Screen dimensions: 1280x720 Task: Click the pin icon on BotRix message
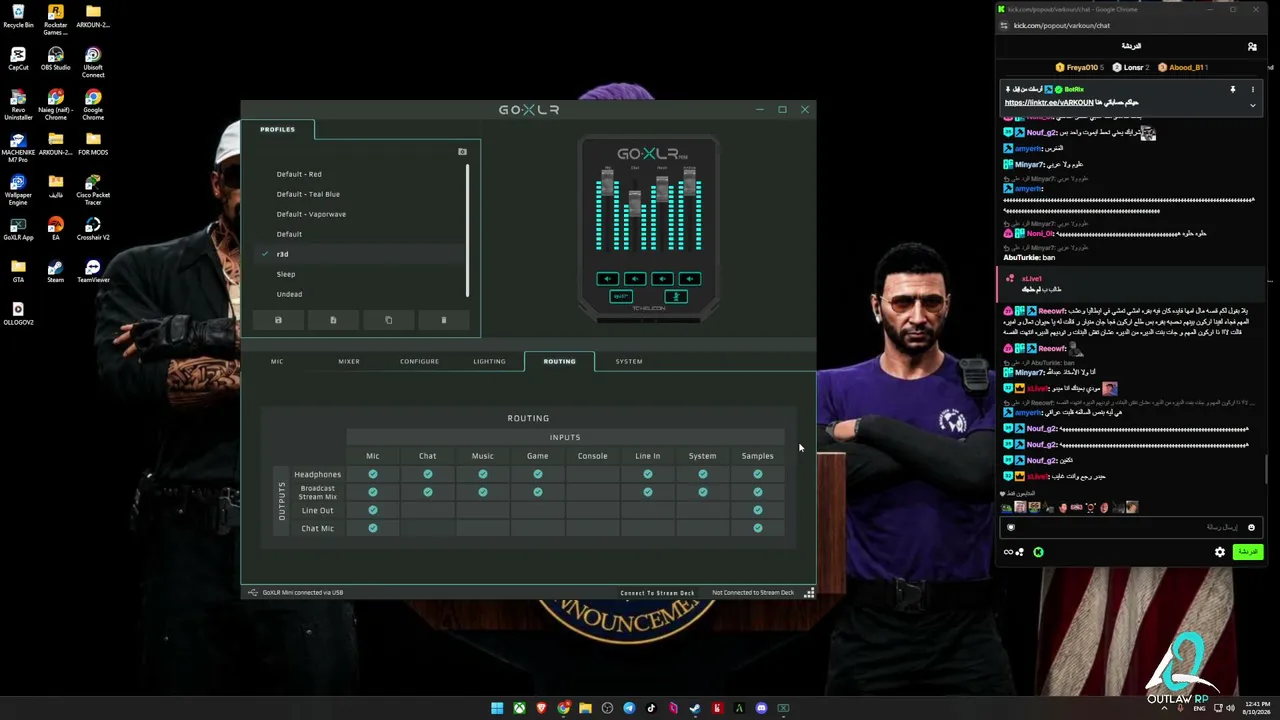click(x=1233, y=90)
